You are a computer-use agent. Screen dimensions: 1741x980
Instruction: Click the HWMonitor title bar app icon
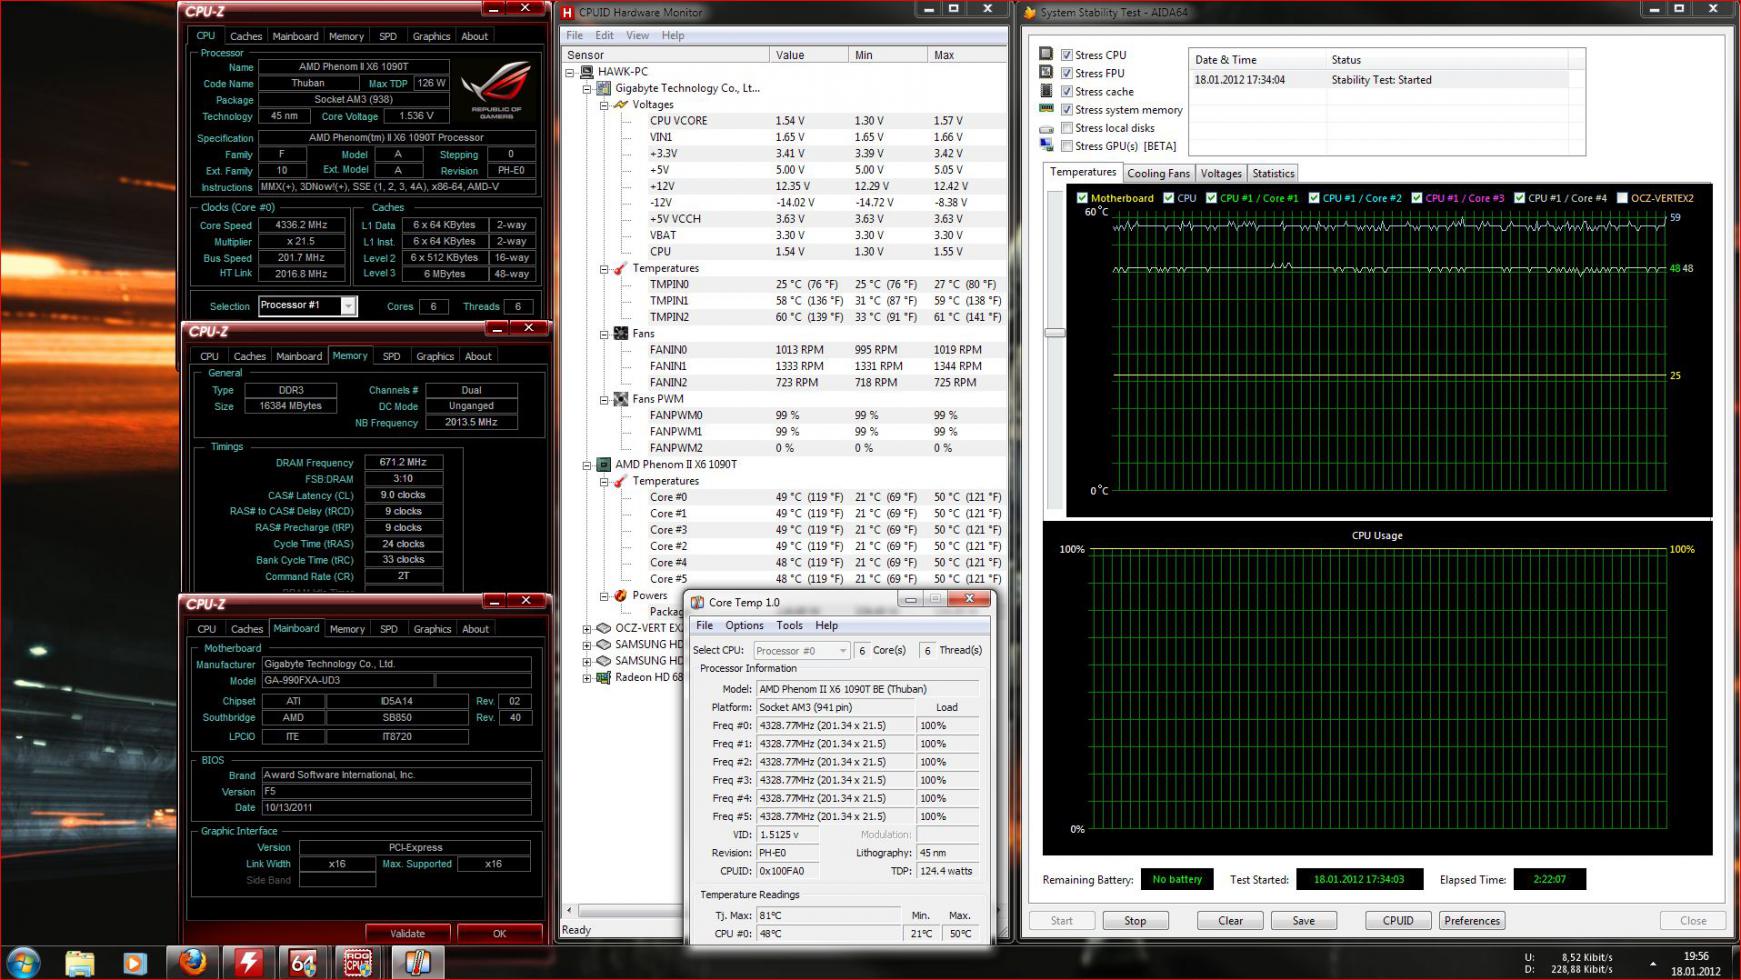[x=567, y=12]
